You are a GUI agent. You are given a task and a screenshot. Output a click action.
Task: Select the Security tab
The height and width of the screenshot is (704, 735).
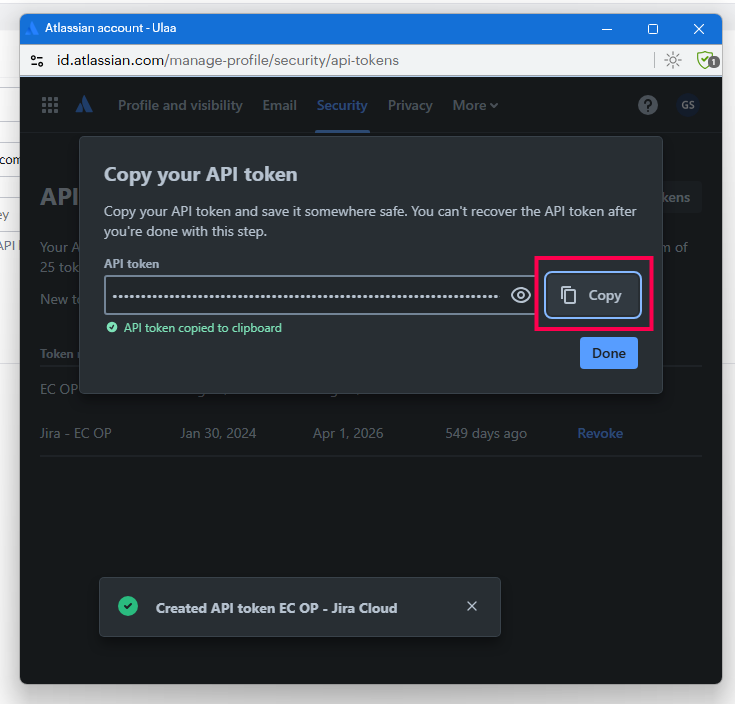coord(342,105)
